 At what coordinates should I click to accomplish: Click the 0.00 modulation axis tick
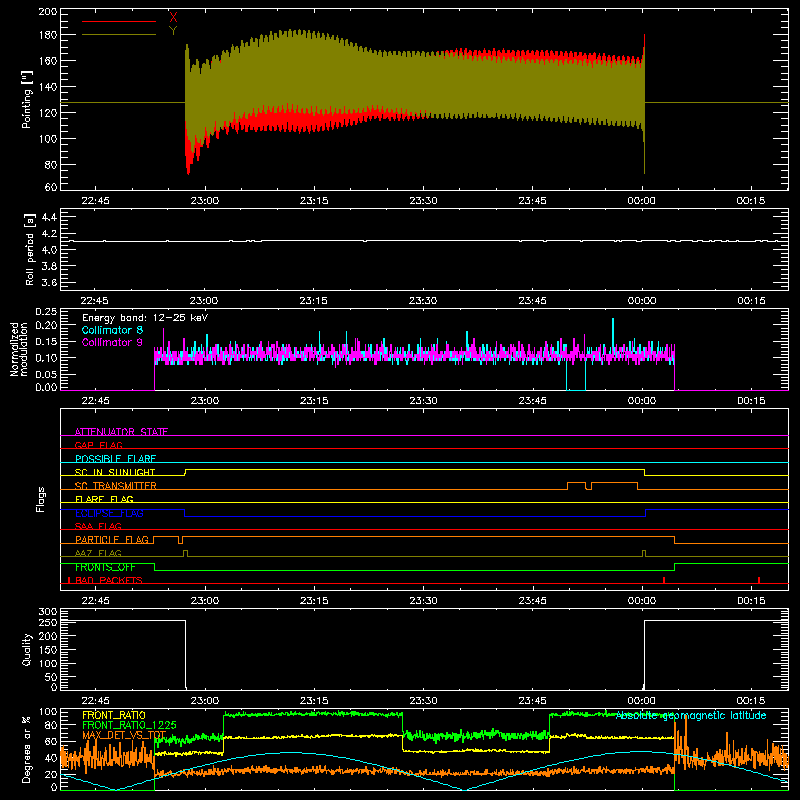point(46,387)
